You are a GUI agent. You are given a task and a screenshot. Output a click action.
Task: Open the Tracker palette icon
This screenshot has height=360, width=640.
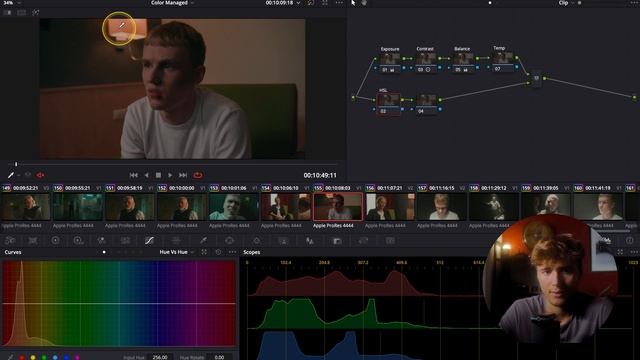256,241
